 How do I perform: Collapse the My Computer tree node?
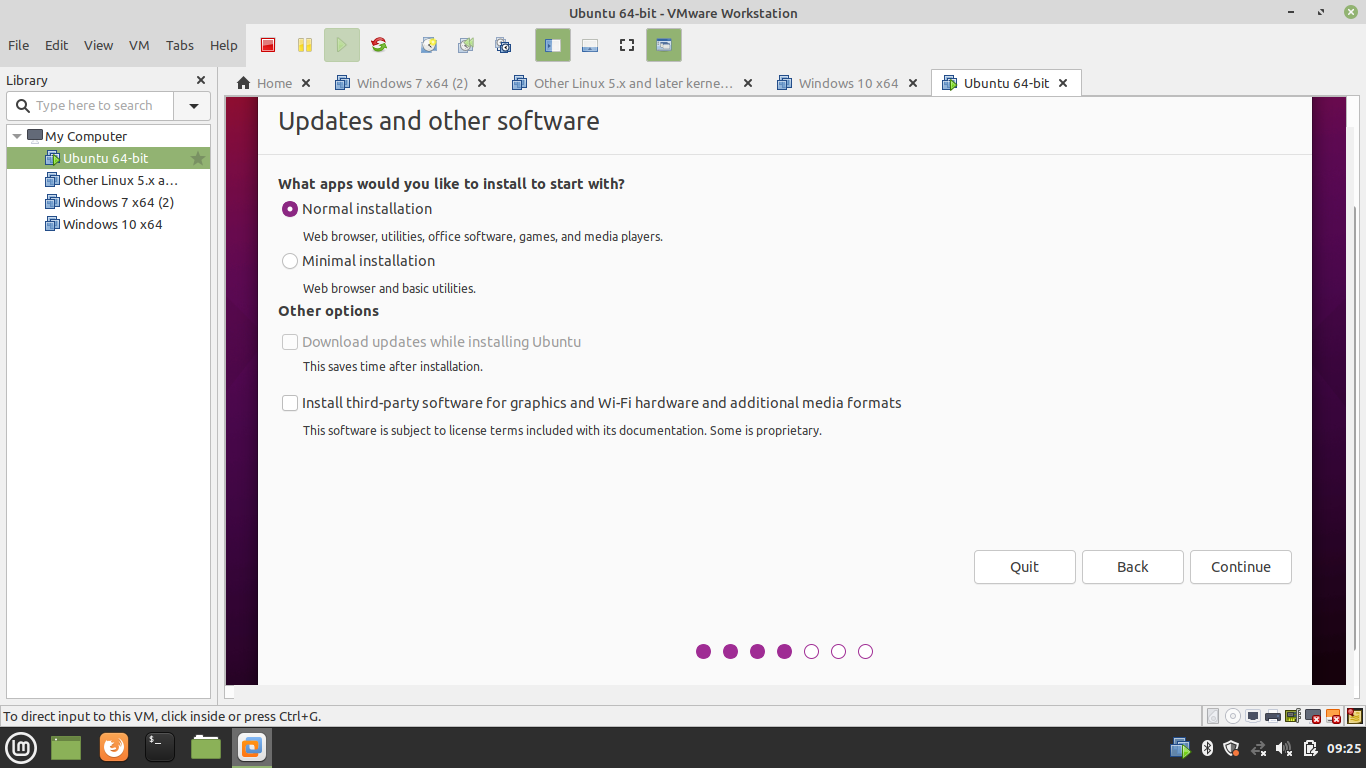17,136
